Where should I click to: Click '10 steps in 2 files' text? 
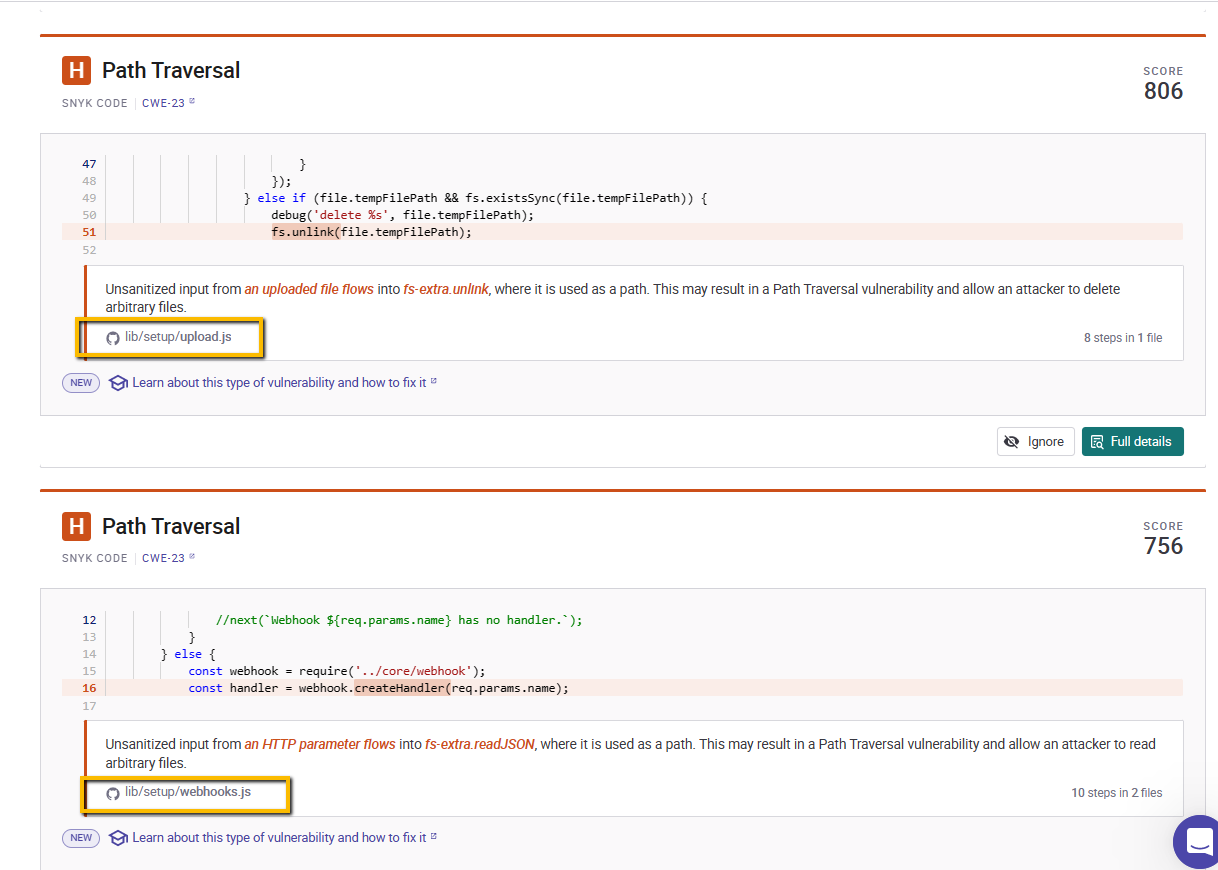(1117, 793)
